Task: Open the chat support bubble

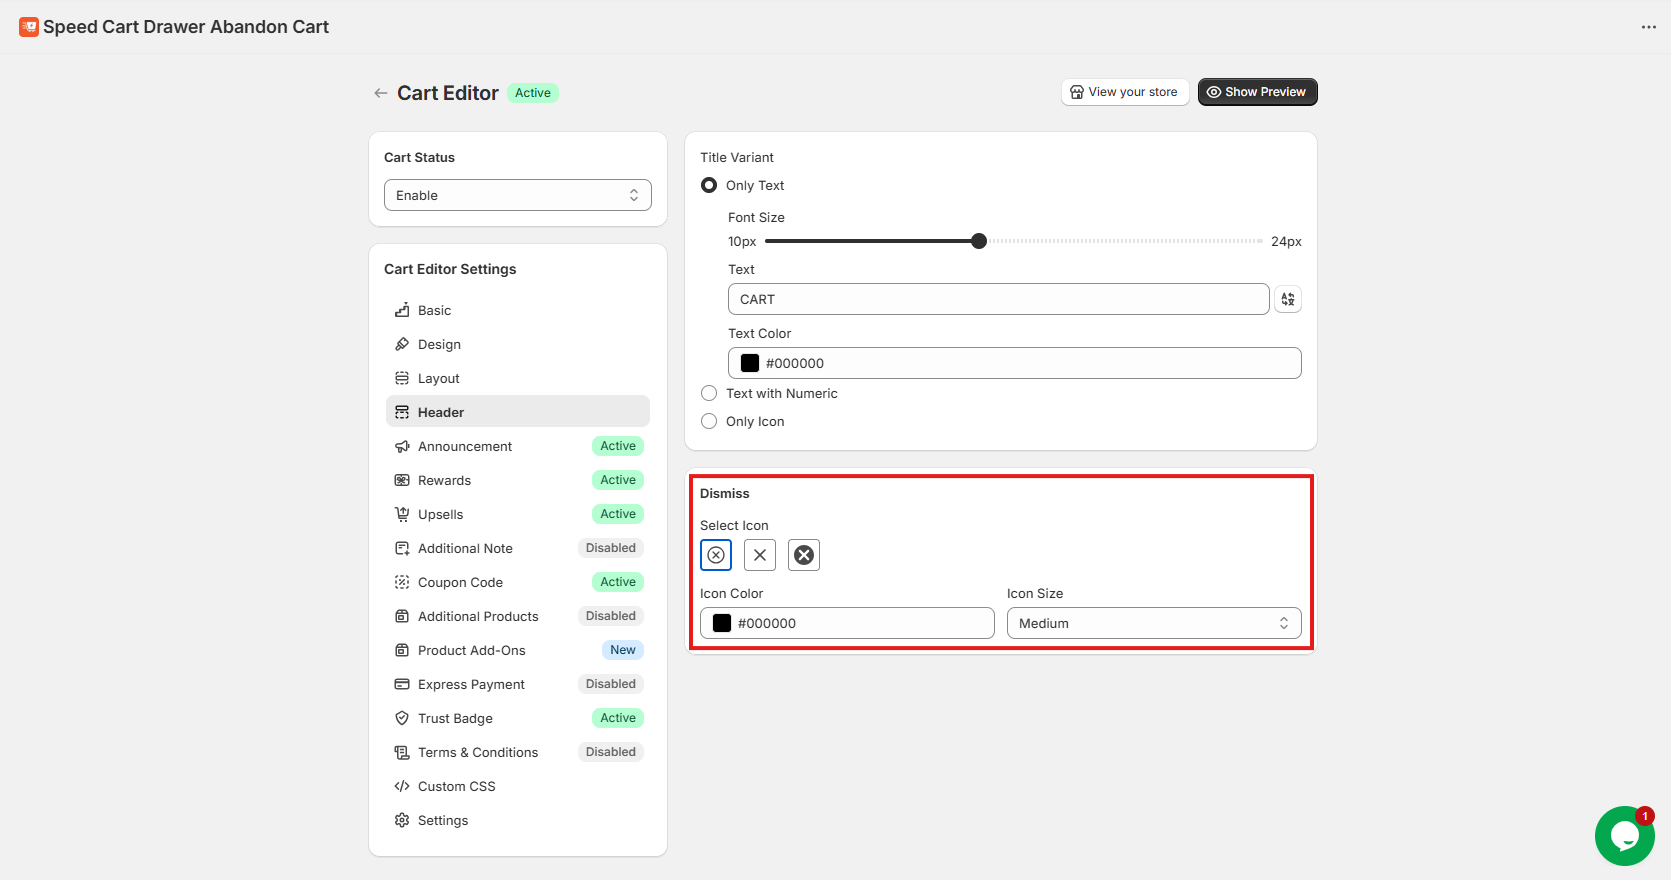Action: point(1624,835)
